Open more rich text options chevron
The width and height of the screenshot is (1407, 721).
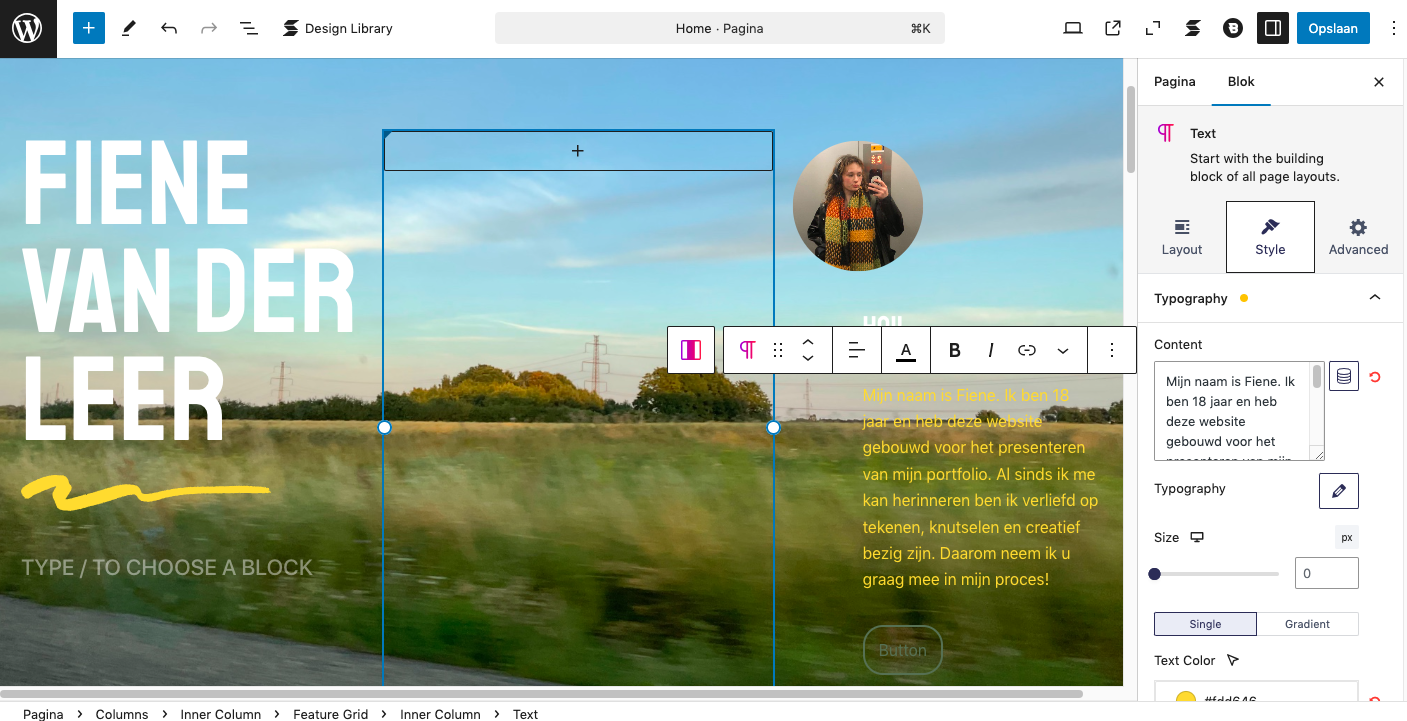(1063, 350)
